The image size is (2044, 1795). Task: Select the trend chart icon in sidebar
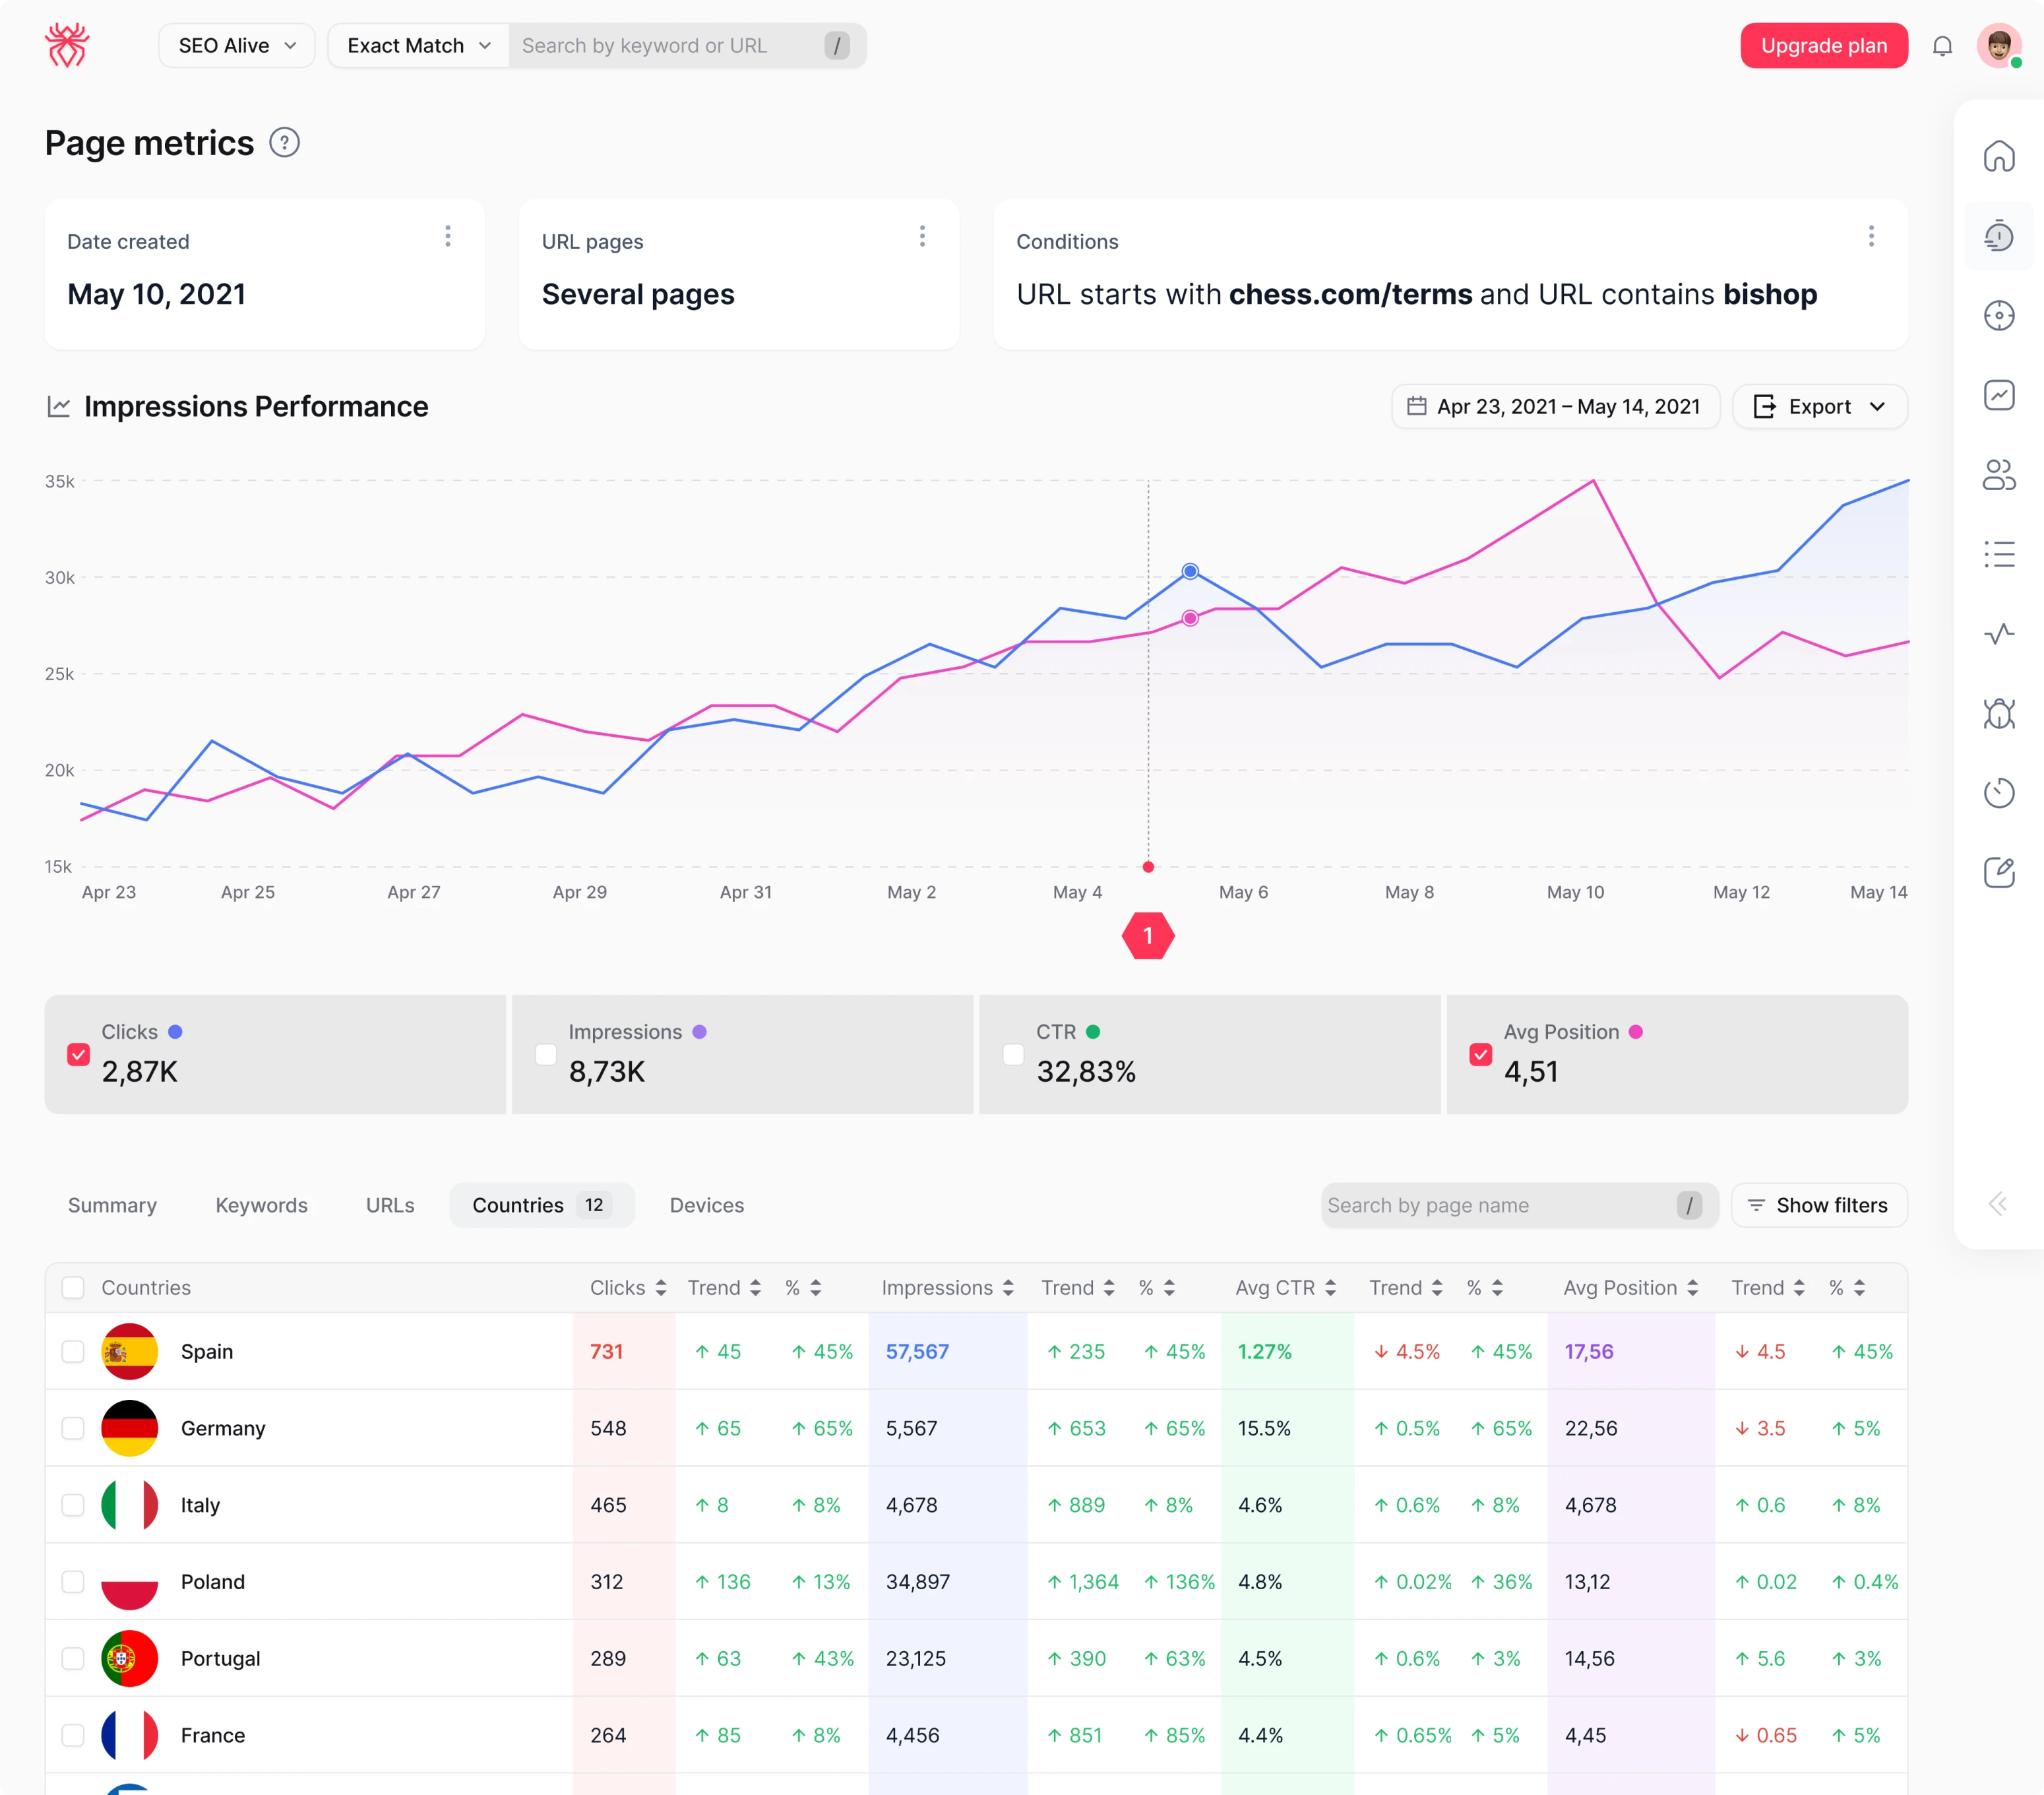2000,395
